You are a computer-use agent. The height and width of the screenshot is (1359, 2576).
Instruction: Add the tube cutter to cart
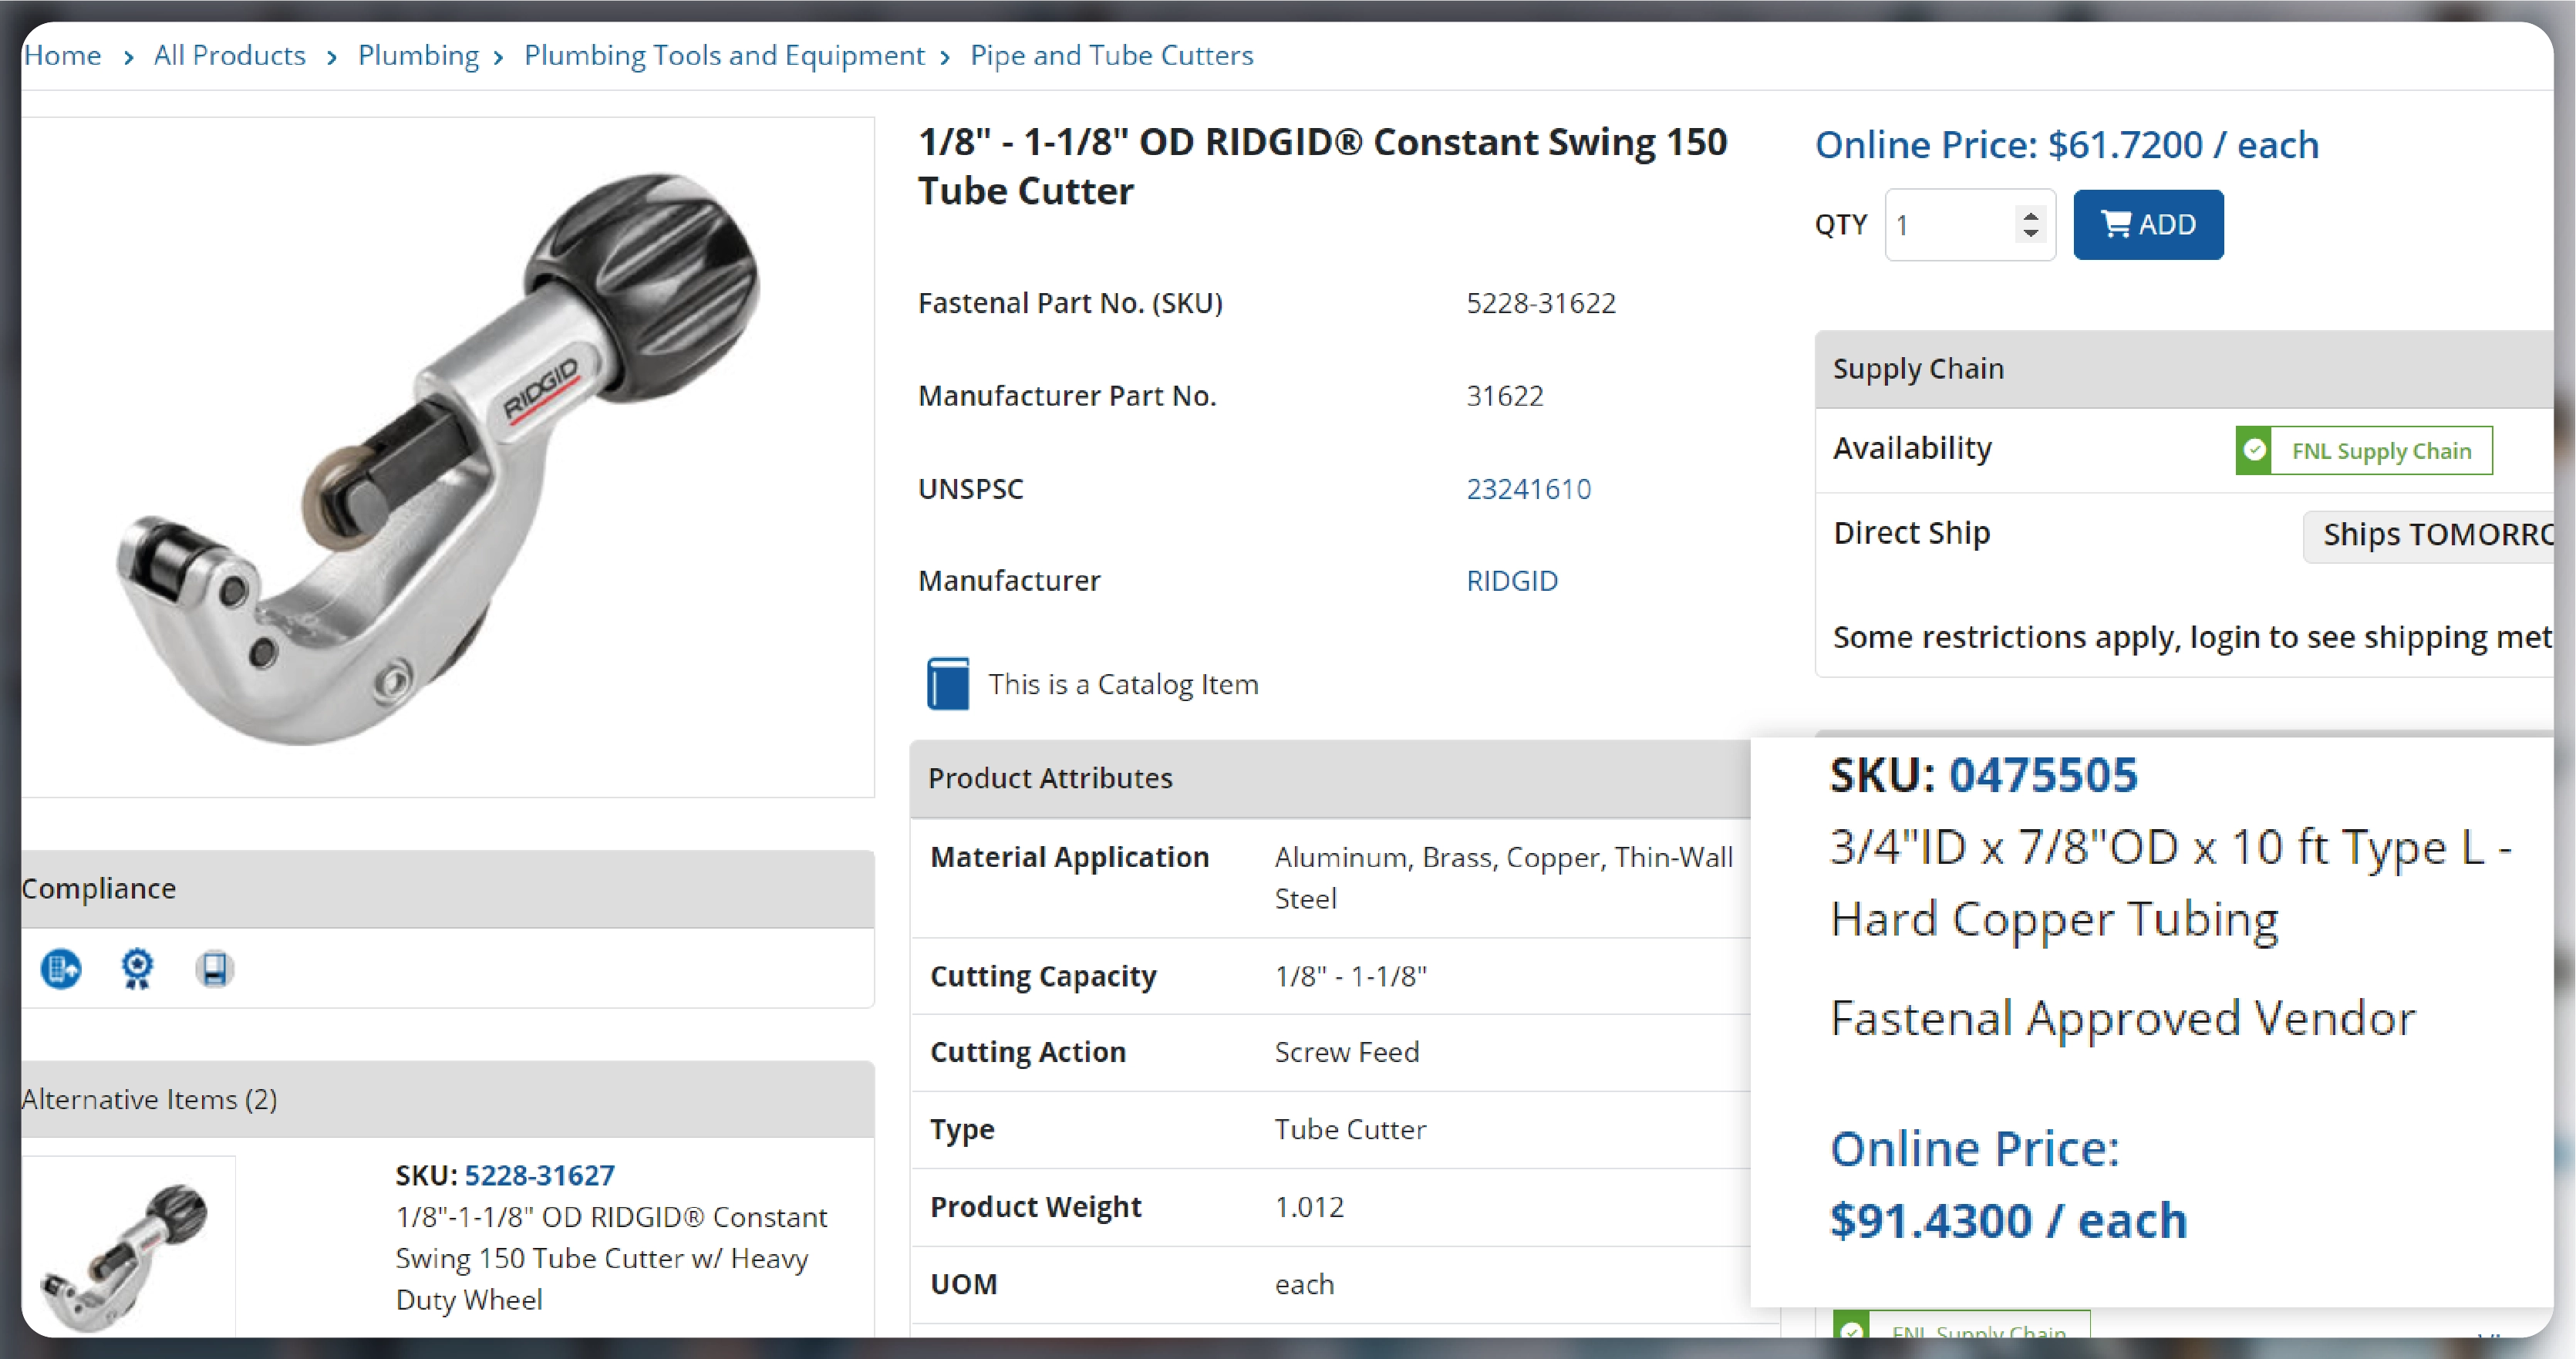[x=2148, y=225]
